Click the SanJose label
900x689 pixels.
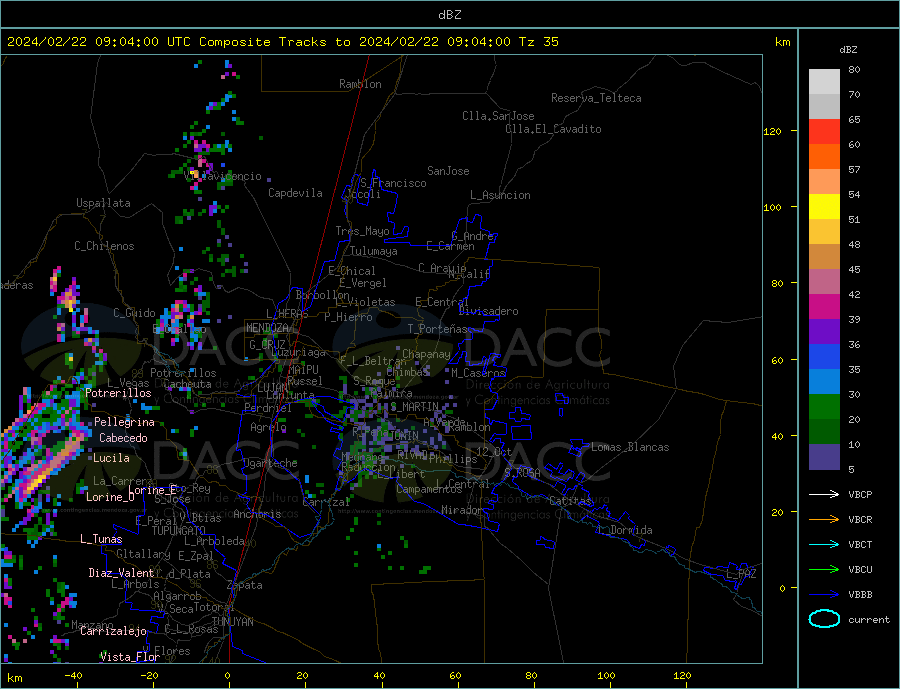448,171
